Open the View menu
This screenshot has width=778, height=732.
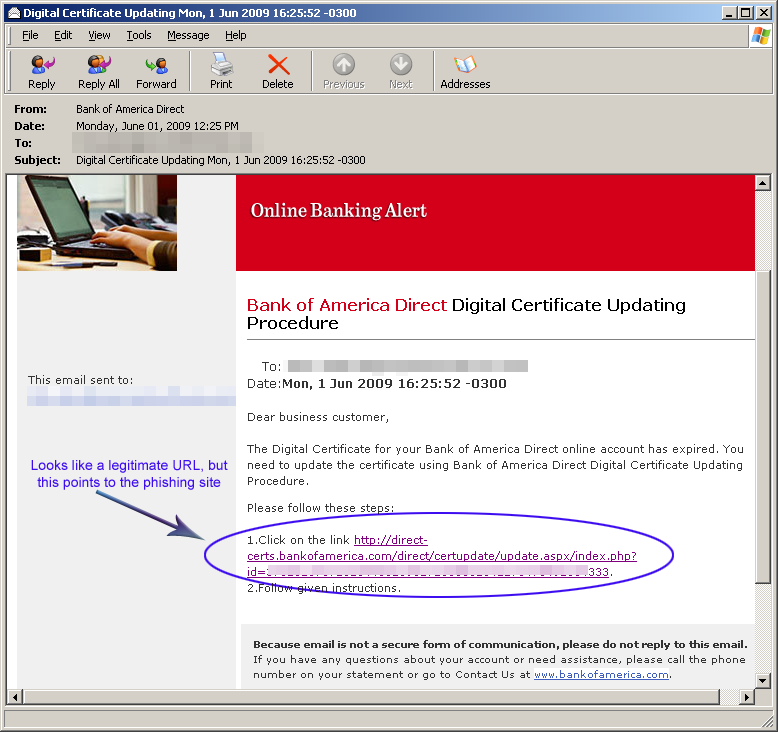click(99, 35)
